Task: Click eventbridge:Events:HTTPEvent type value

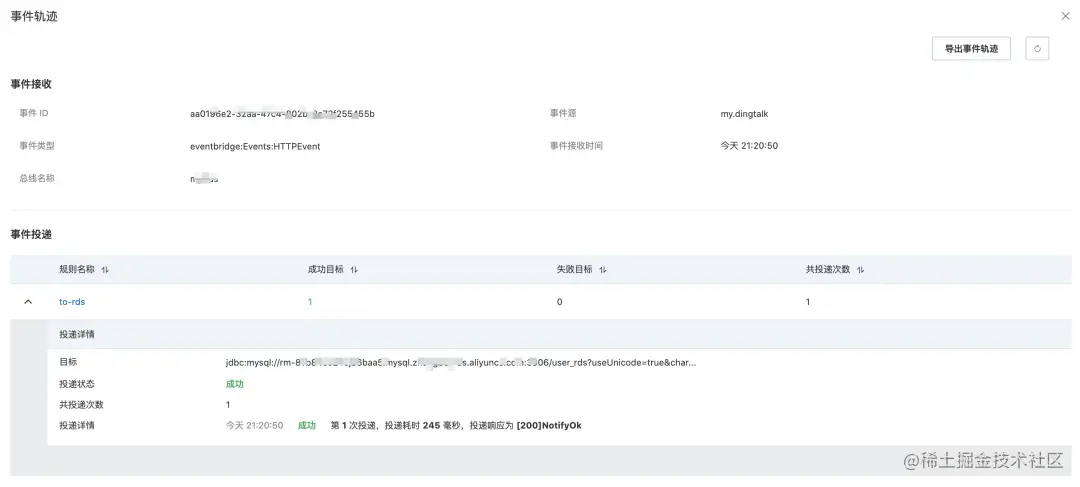Action: pos(255,146)
